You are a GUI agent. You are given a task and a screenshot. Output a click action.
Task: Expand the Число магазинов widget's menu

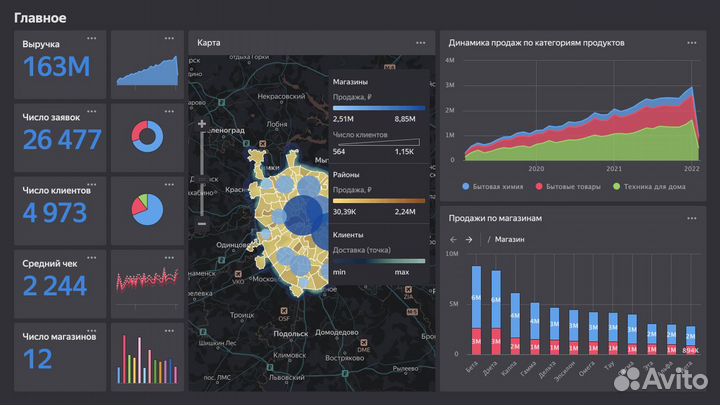click(x=92, y=331)
